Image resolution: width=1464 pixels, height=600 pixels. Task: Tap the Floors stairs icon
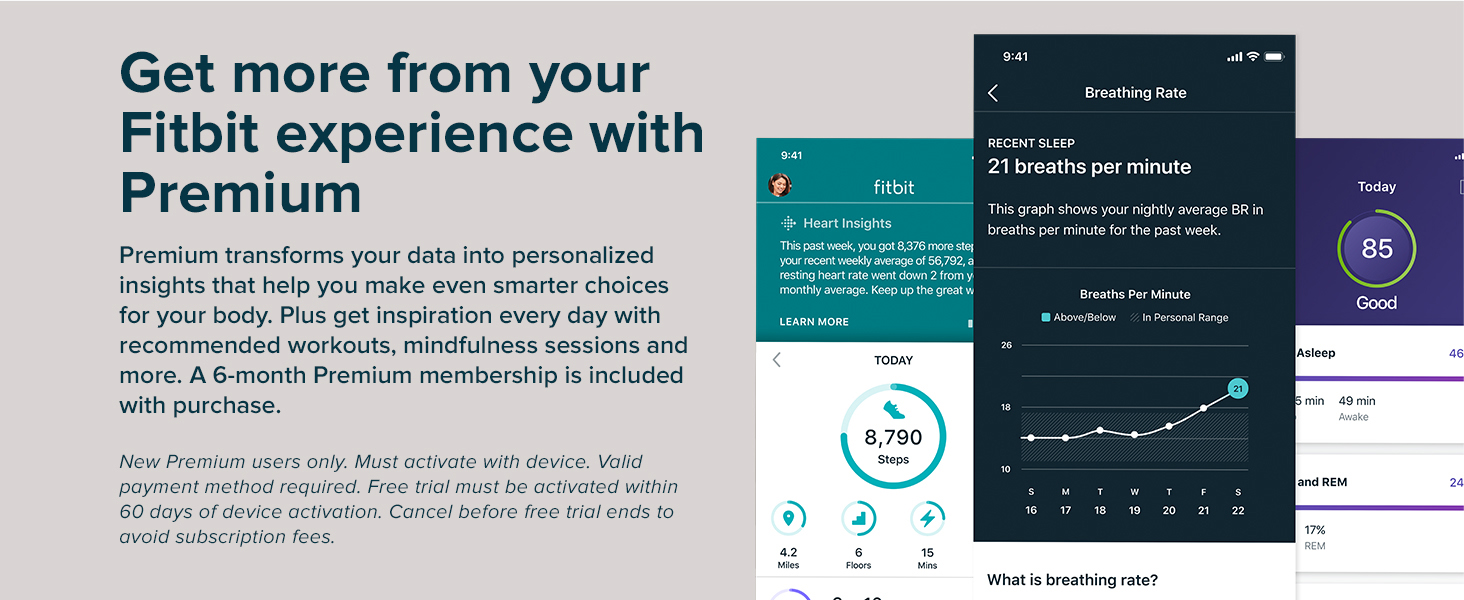click(858, 519)
